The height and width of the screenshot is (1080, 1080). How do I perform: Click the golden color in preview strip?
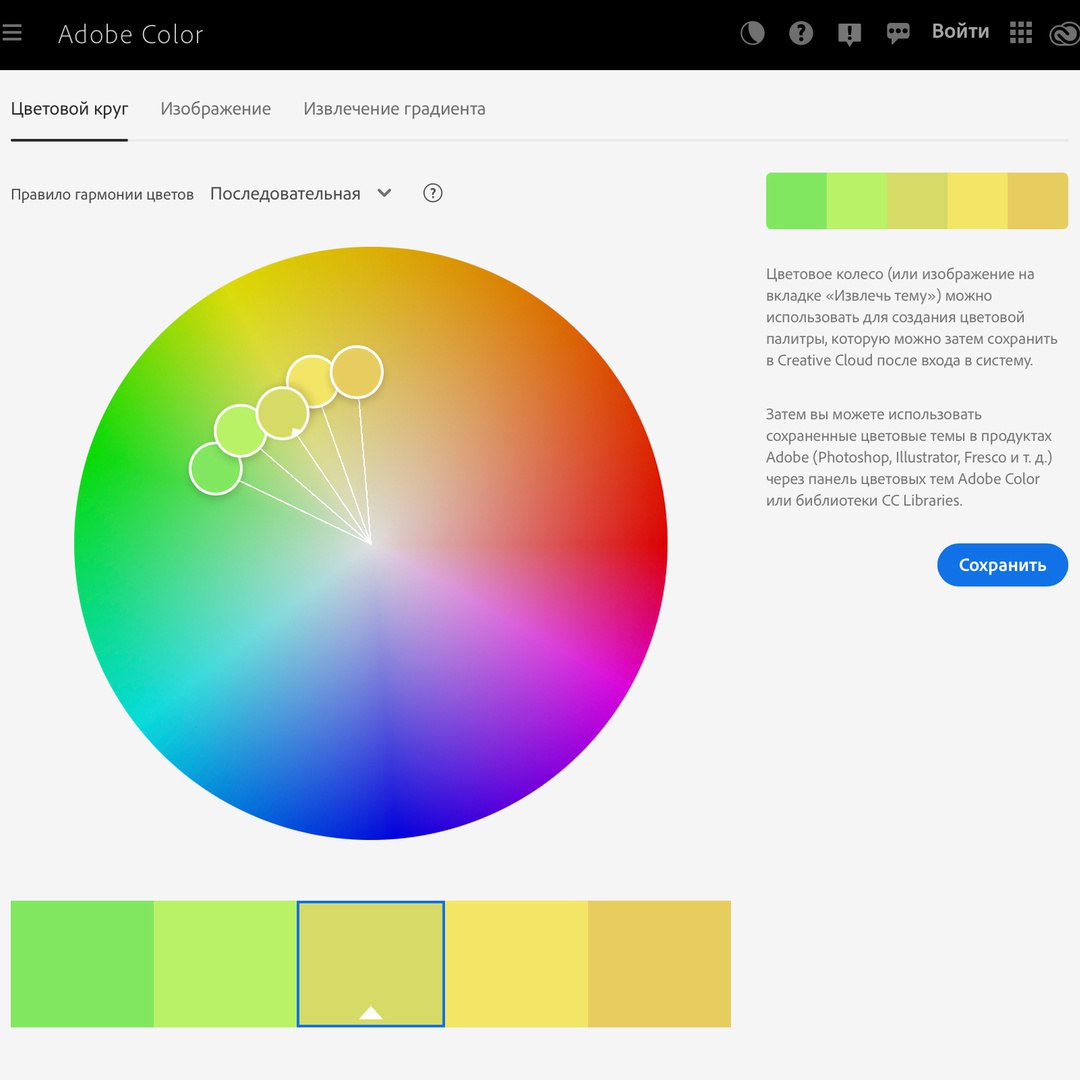[1038, 200]
